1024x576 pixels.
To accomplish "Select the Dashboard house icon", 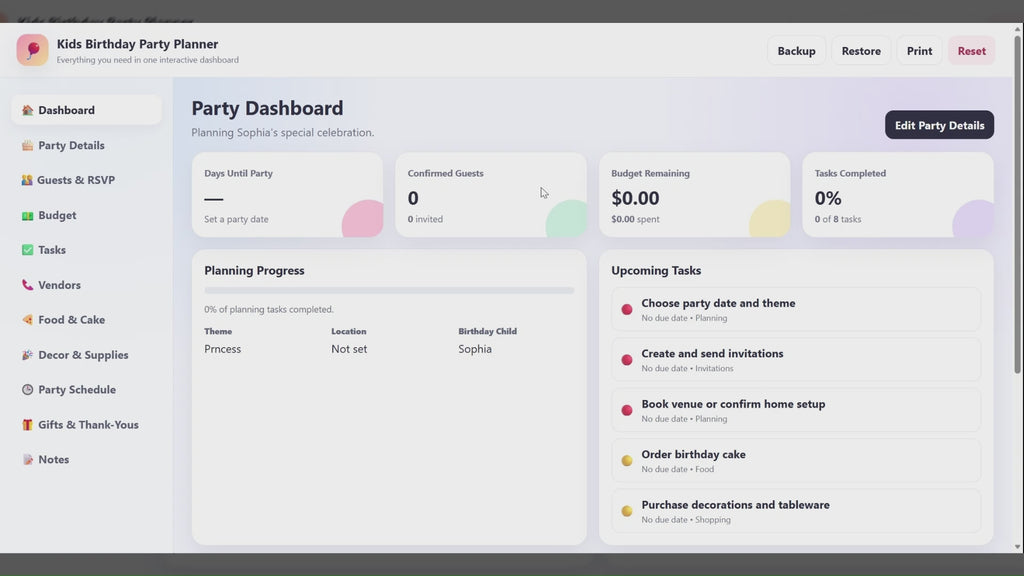I will click(x=27, y=110).
